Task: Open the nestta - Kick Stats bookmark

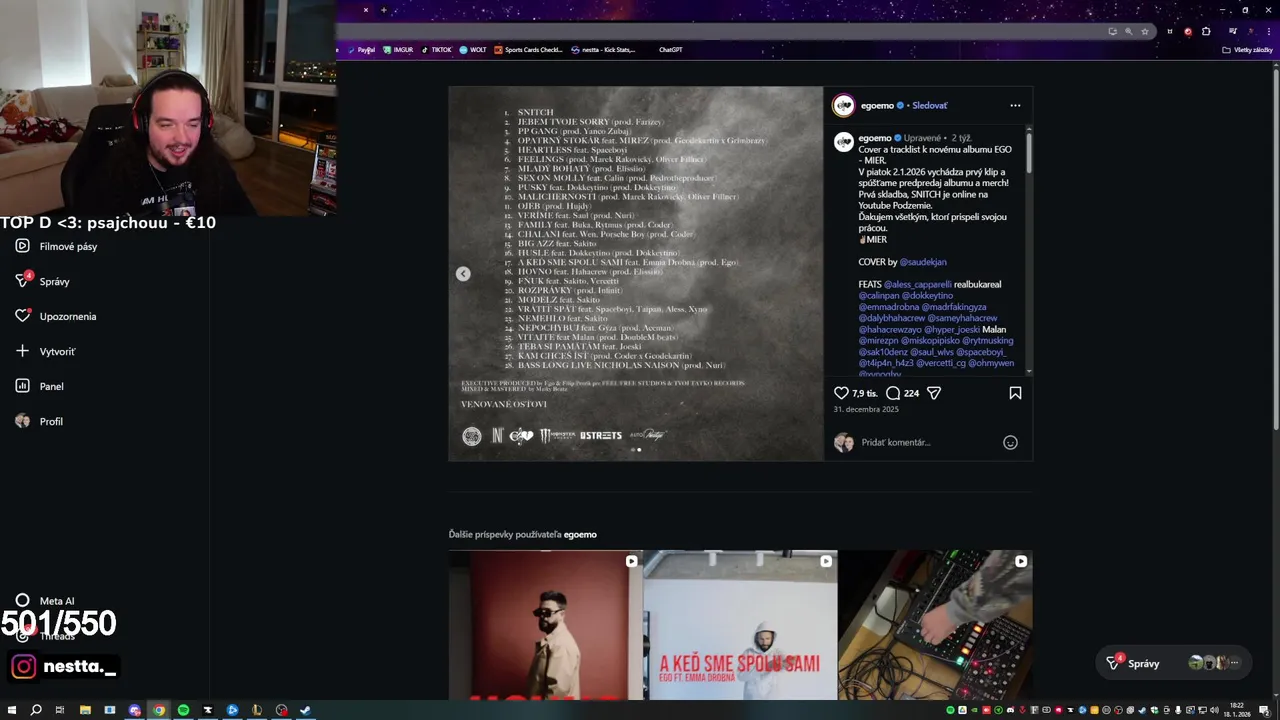Action: (603, 49)
